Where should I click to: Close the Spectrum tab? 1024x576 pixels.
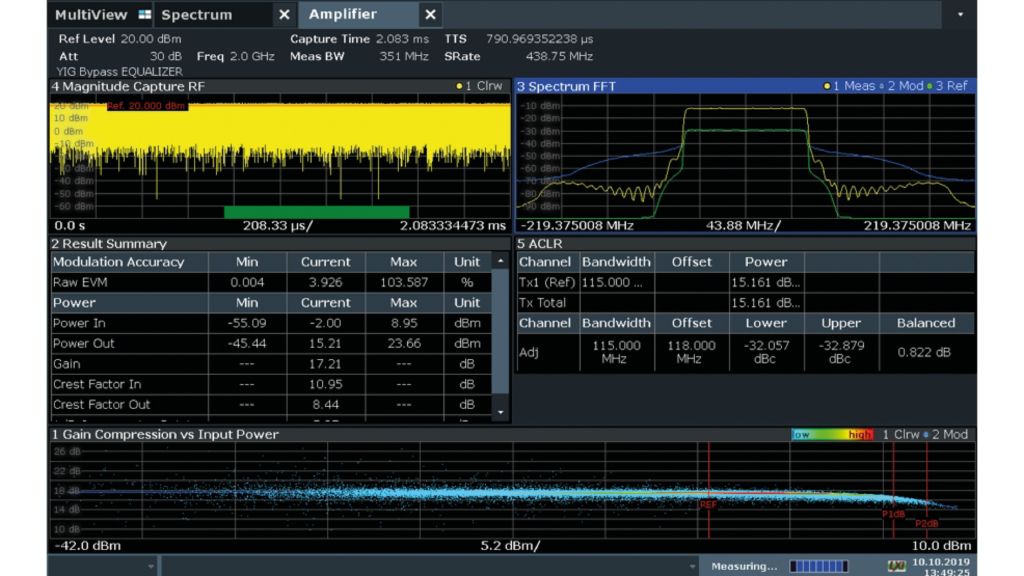point(284,15)
